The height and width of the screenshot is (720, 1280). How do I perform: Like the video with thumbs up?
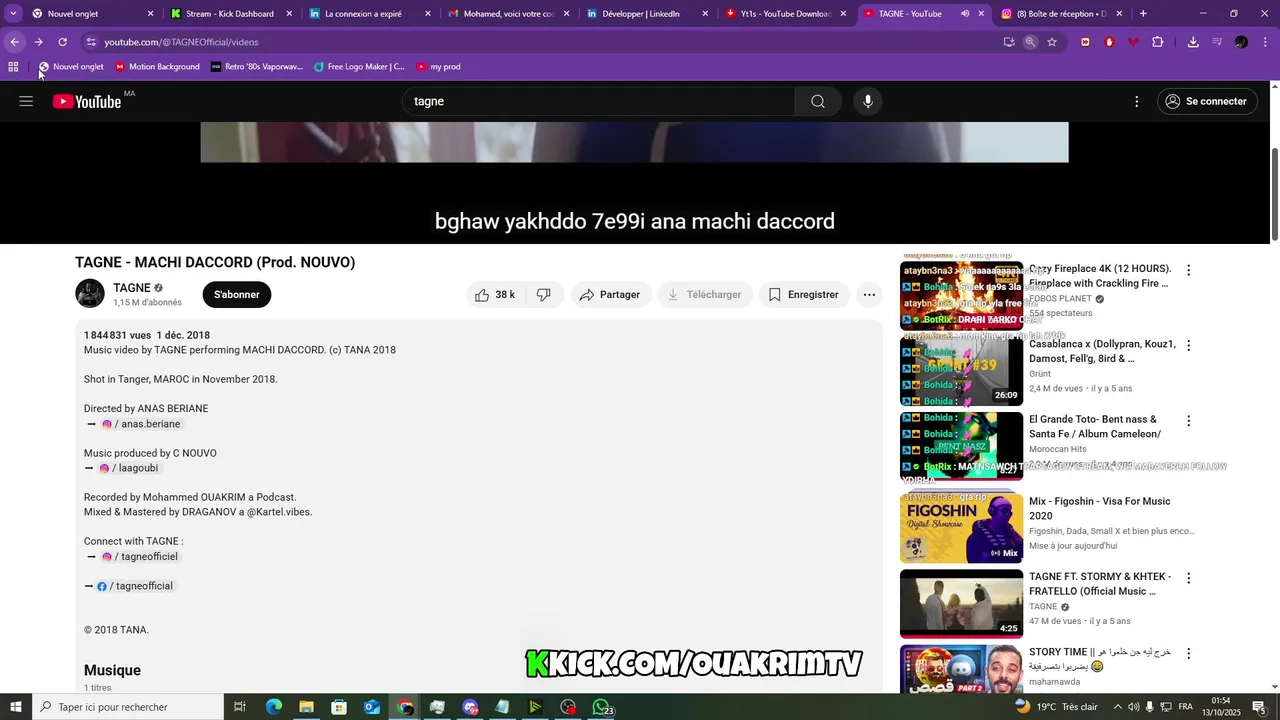click(x=495, y=295)
